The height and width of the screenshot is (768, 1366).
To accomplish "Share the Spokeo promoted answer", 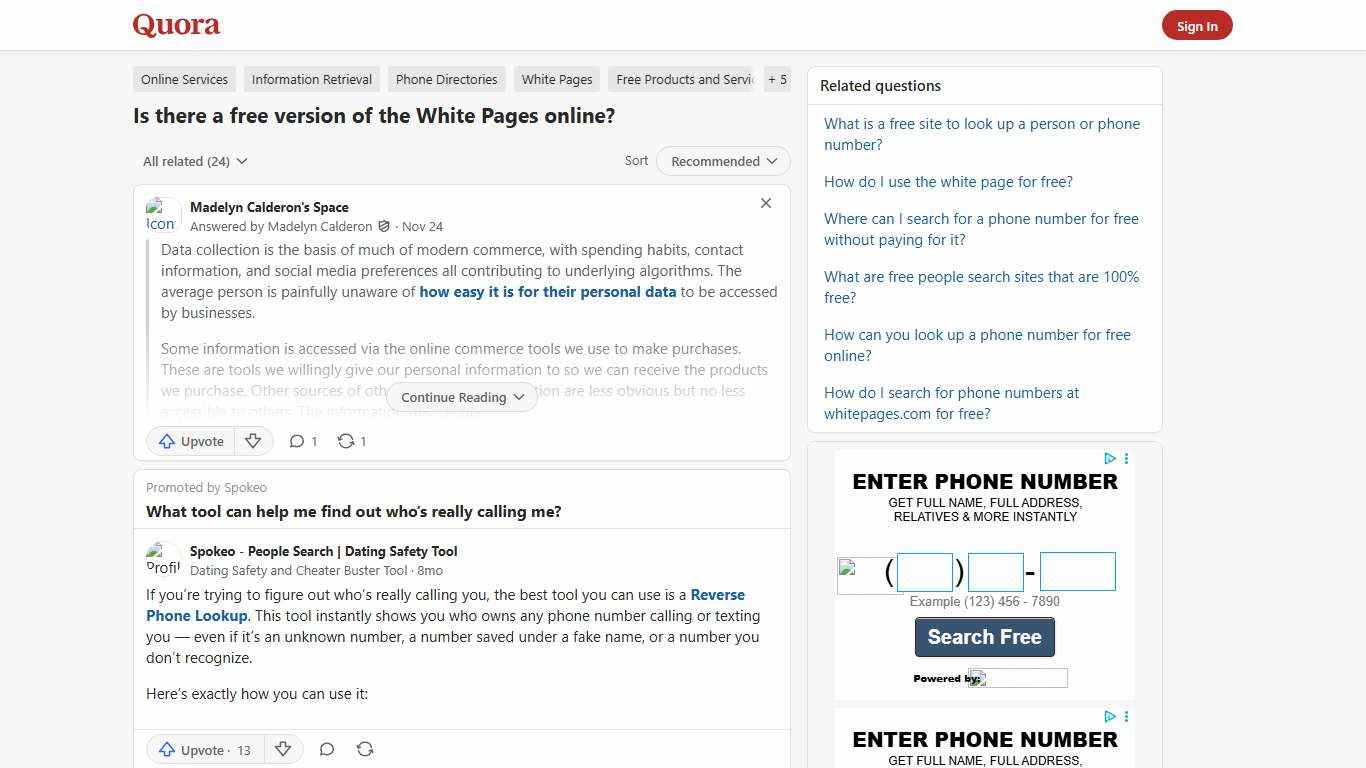I will pos(365,749).
